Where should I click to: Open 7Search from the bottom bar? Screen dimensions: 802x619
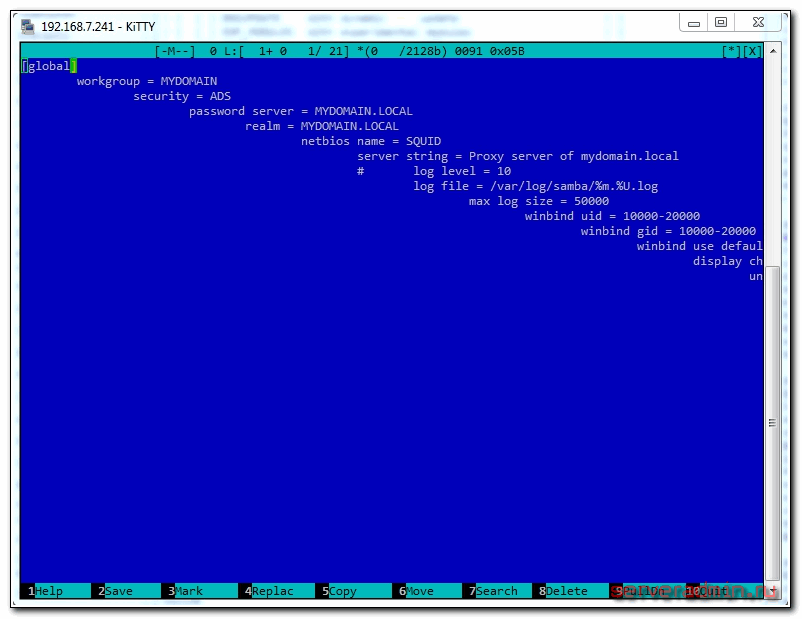492,591
